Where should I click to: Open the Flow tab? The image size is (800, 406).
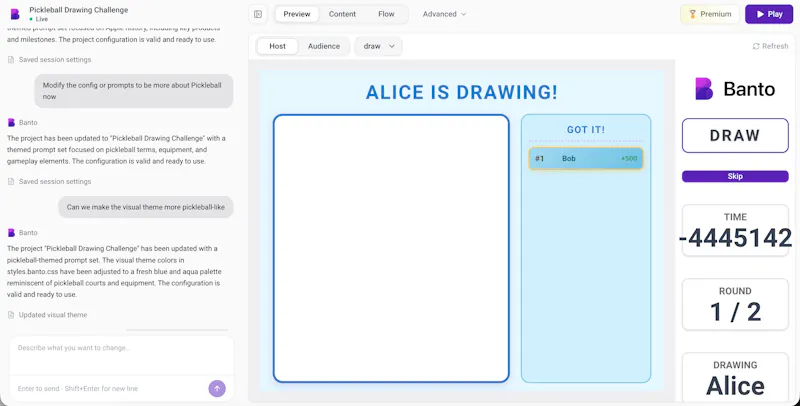click(x=386, y=14)
